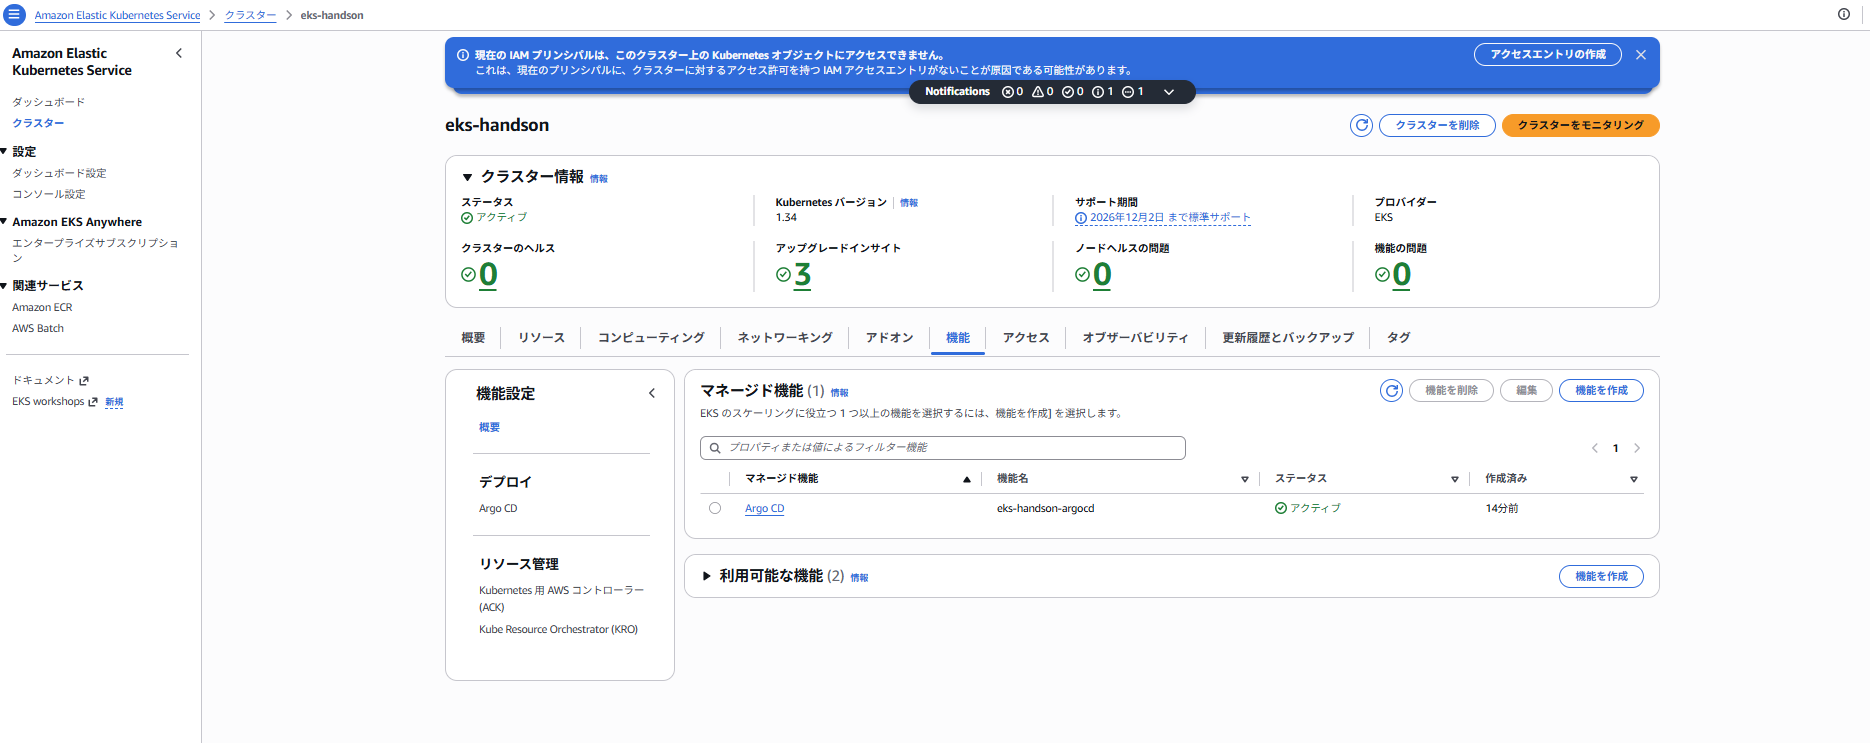1870x743 pixels.
Task: Collapse the EKS side navigation chevron
Action: (179, 53)
